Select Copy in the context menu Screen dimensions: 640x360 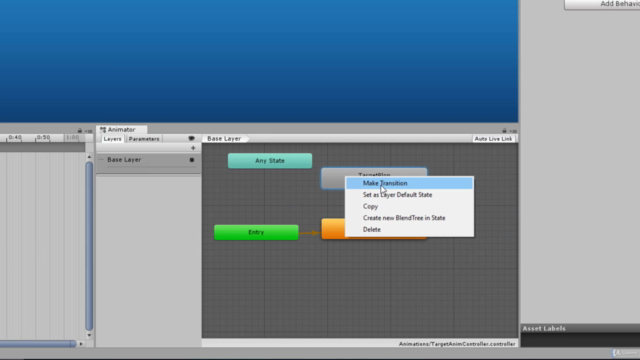tap(409, 206)
